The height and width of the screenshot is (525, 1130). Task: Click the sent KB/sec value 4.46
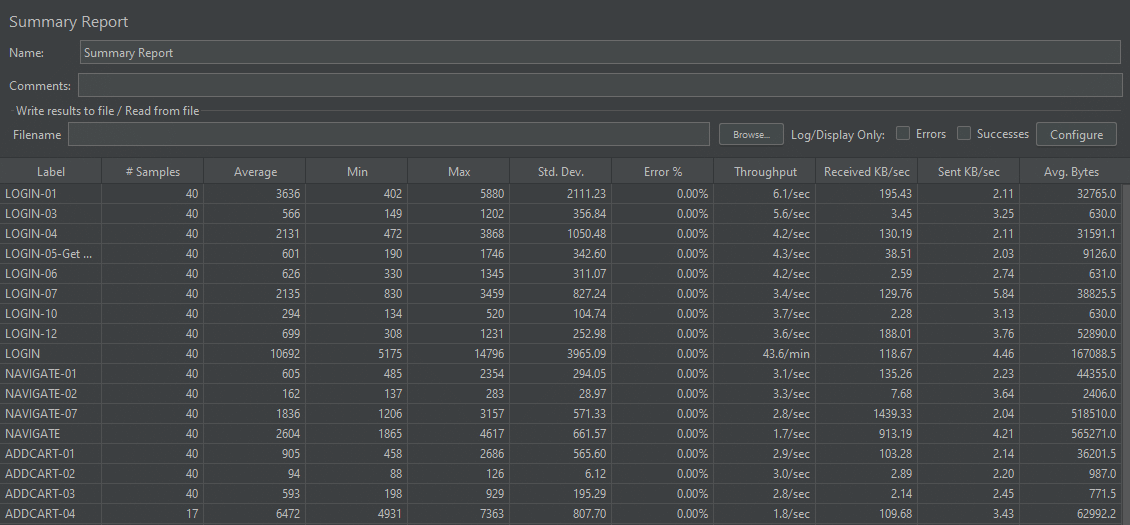click(x=1001, y=354)
